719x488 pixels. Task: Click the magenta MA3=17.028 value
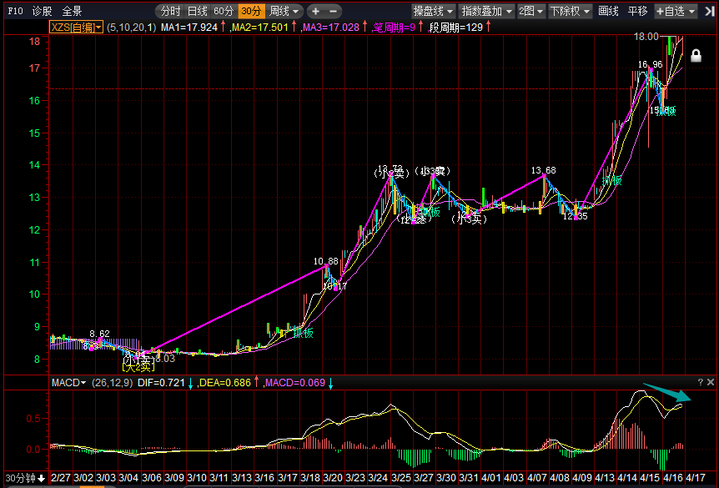click(x=331, y=28)
